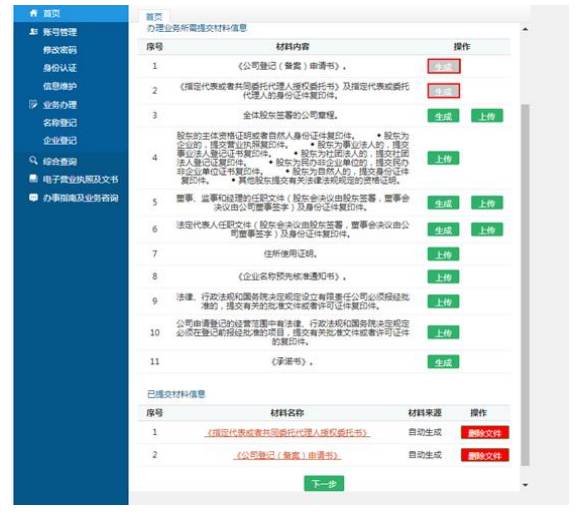Open the 公司登记（备案）申请书 submitted file link
This screenshot has width=581, height=515.
pyautogui.click(x=287, y=455)
